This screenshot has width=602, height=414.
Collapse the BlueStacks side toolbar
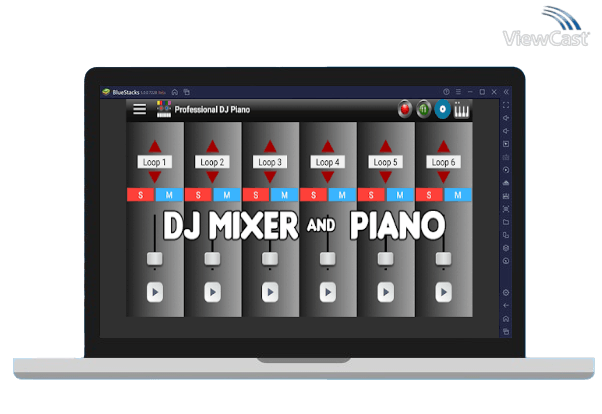(x=506, y=92)
